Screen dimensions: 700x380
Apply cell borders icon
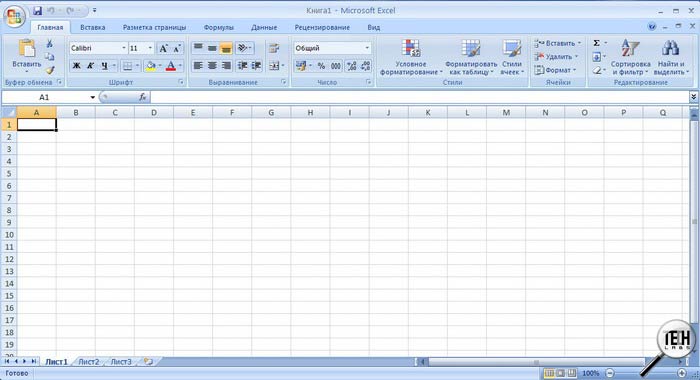point(128,66)
